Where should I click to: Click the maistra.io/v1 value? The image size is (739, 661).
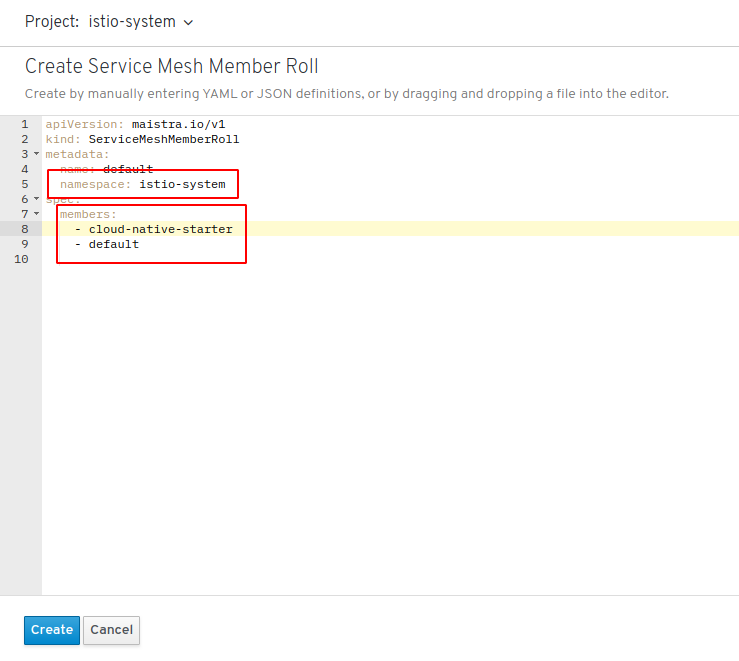click(x=179, y=124)
